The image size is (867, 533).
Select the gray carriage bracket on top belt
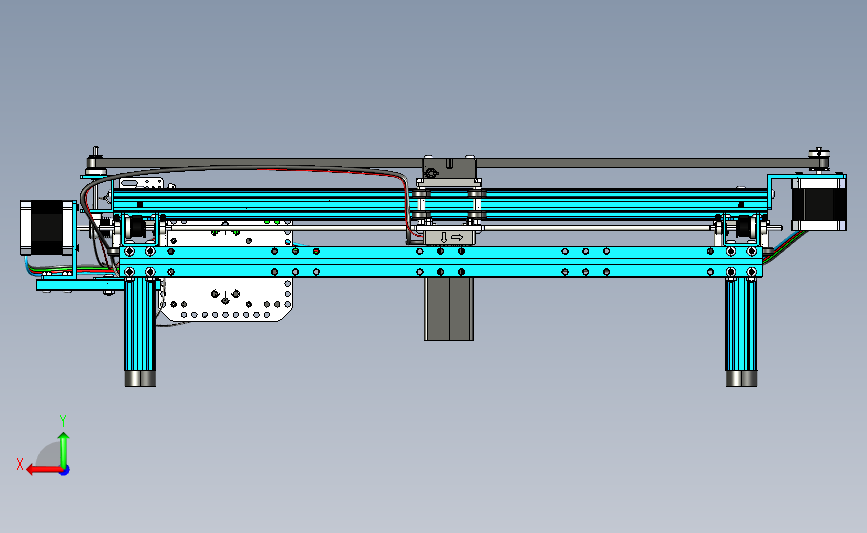coord(450,169)
